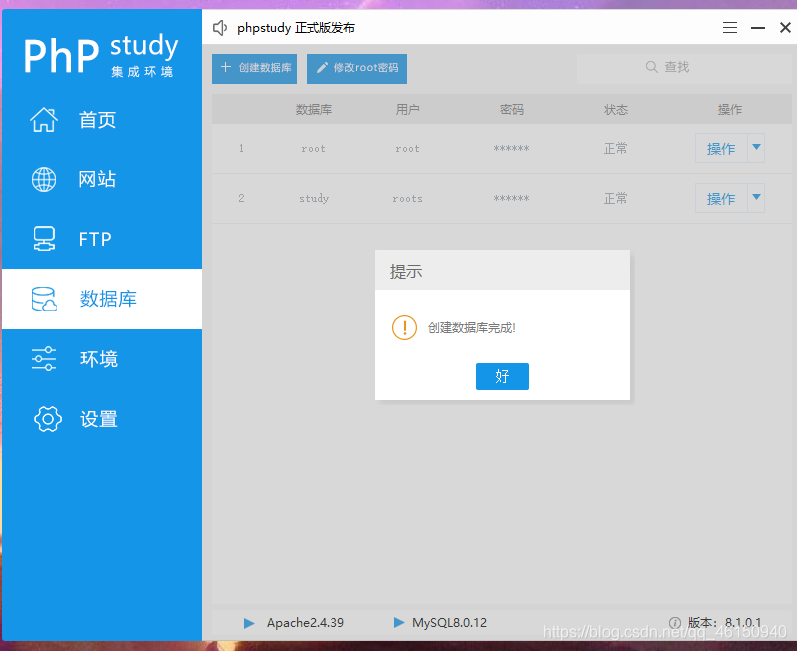Click the home icon in sidebar
The image size is (797, 651).
(x=44, y=120)
